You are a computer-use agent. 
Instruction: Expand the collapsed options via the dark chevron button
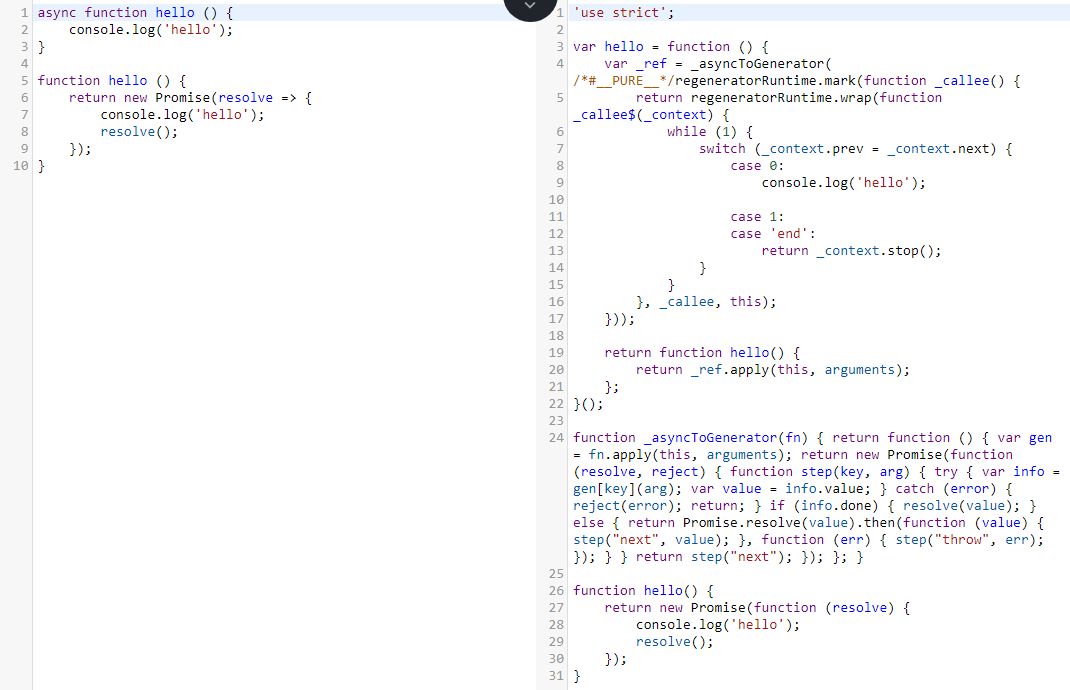530,8
